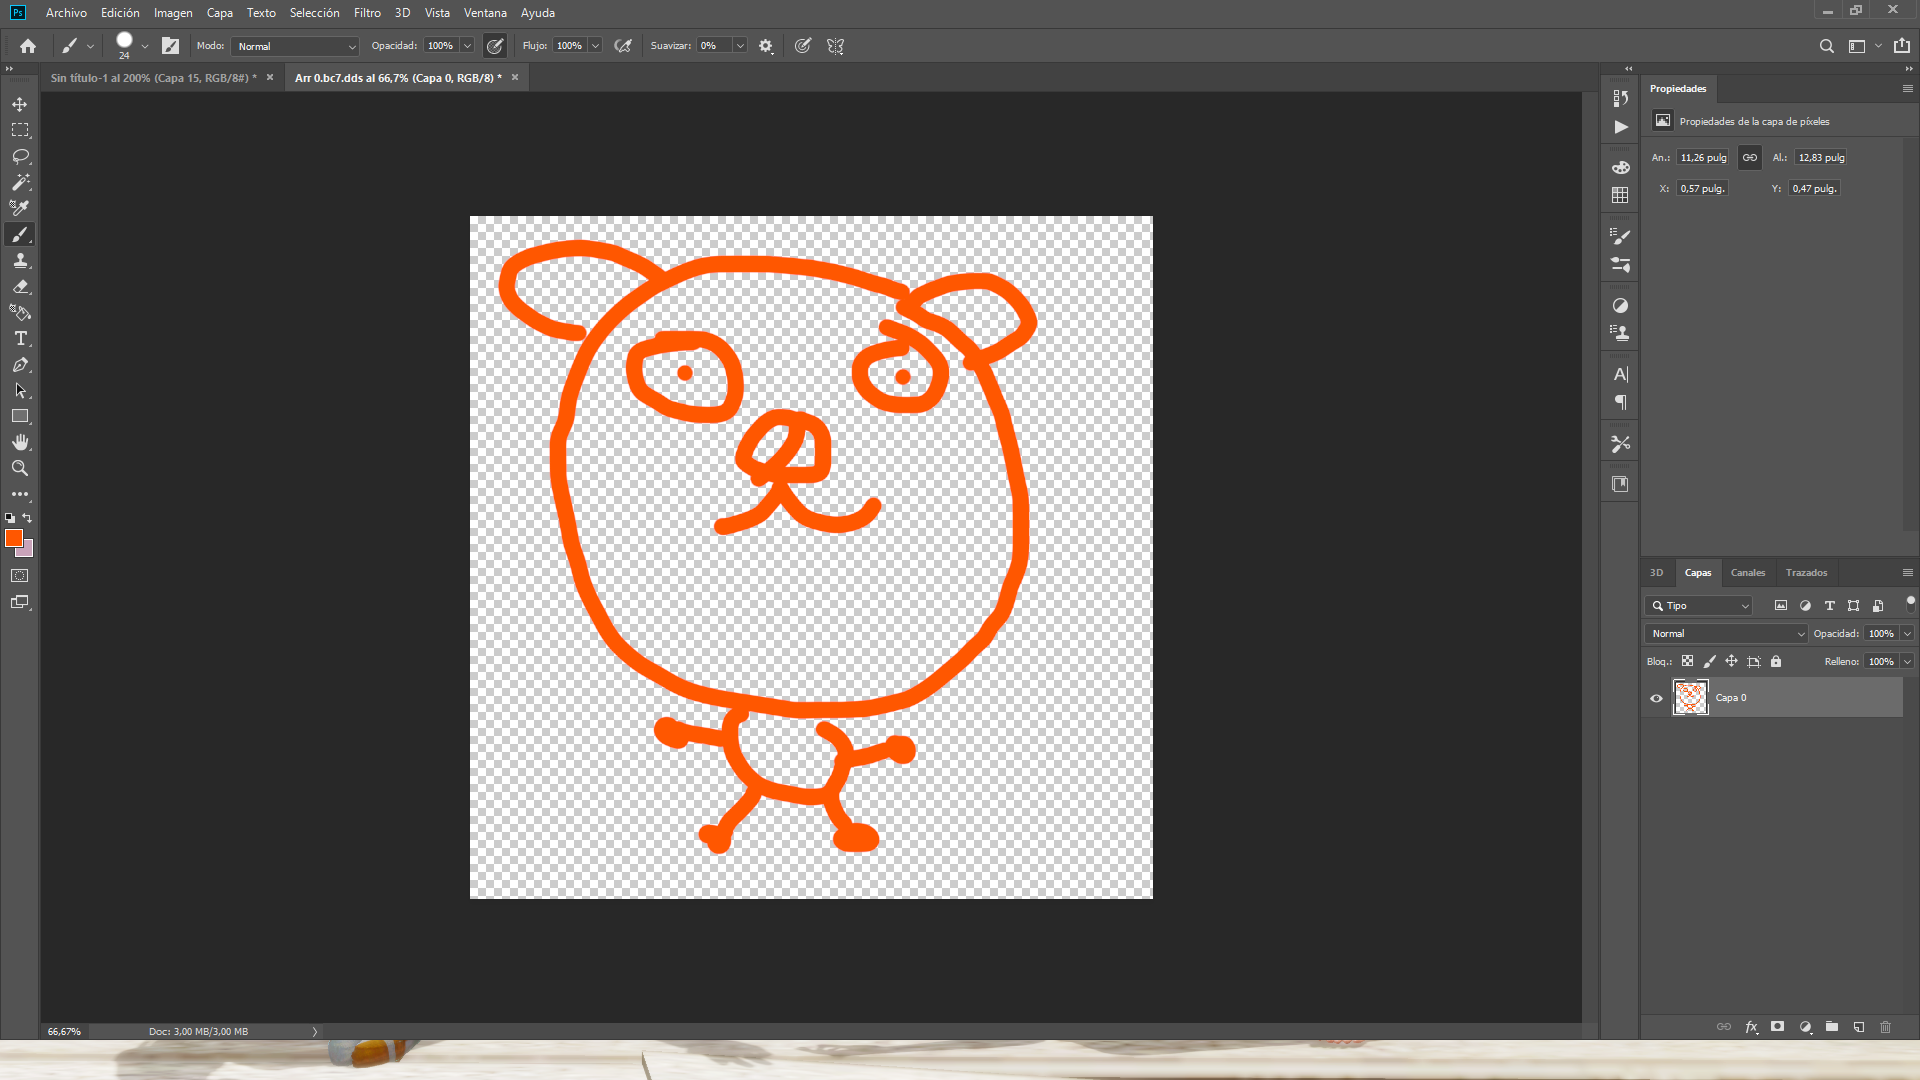Open the Paragraph panel icon
Screen dimensions: 1920x1080
point(1621,402)
